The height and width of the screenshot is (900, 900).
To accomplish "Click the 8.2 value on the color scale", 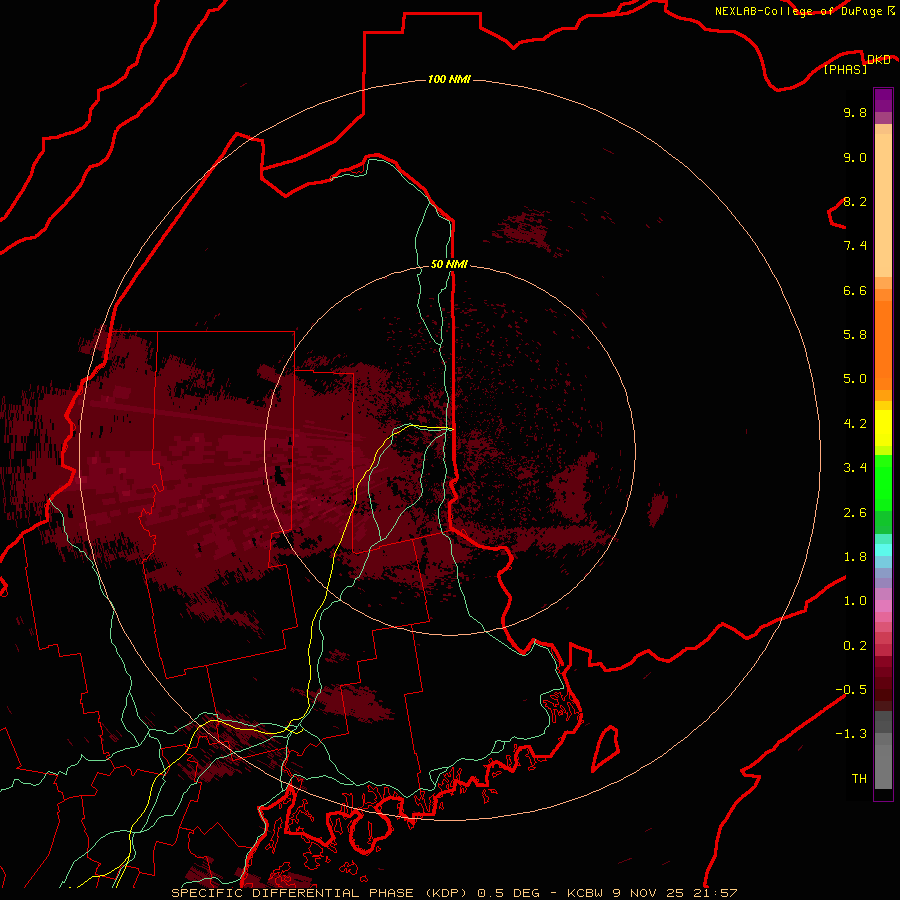I will click(x=855, y=202).
